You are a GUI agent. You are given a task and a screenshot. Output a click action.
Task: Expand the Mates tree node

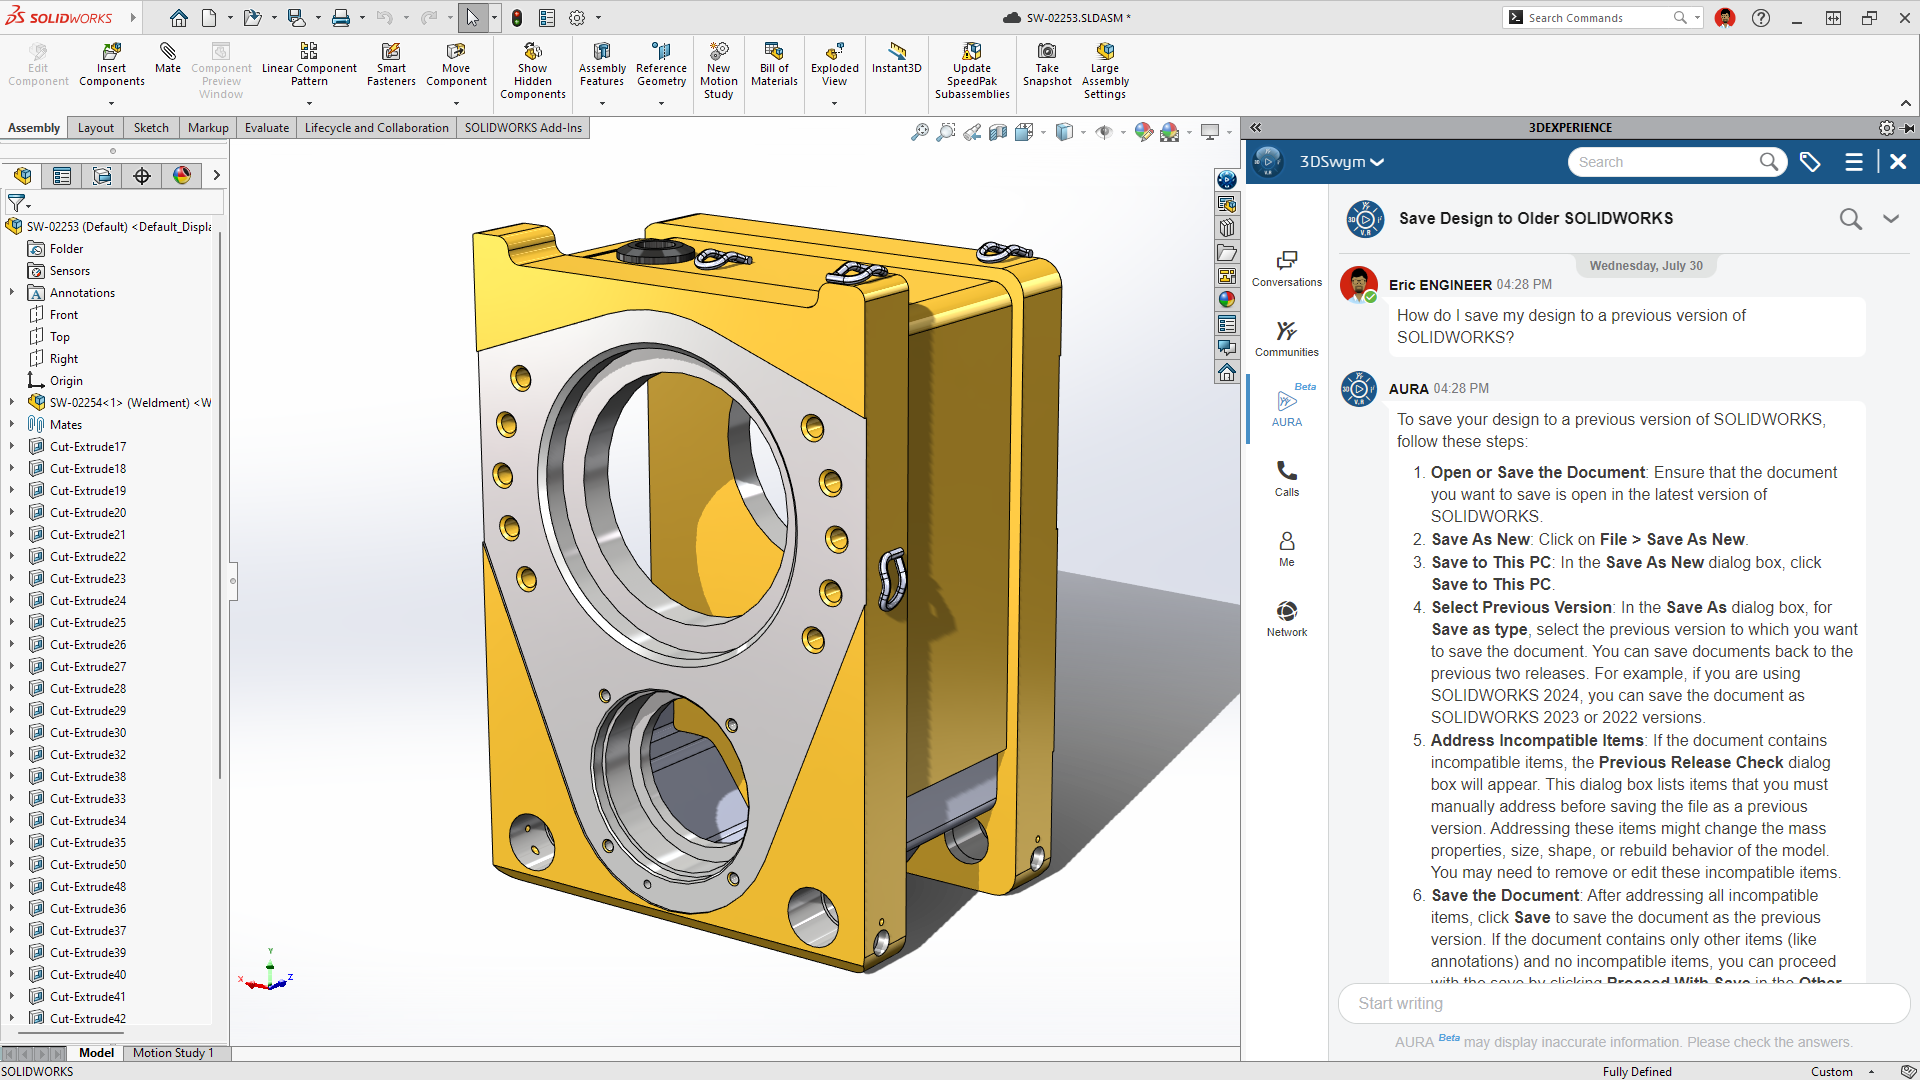pyautogui.click(x=12, y=424)
